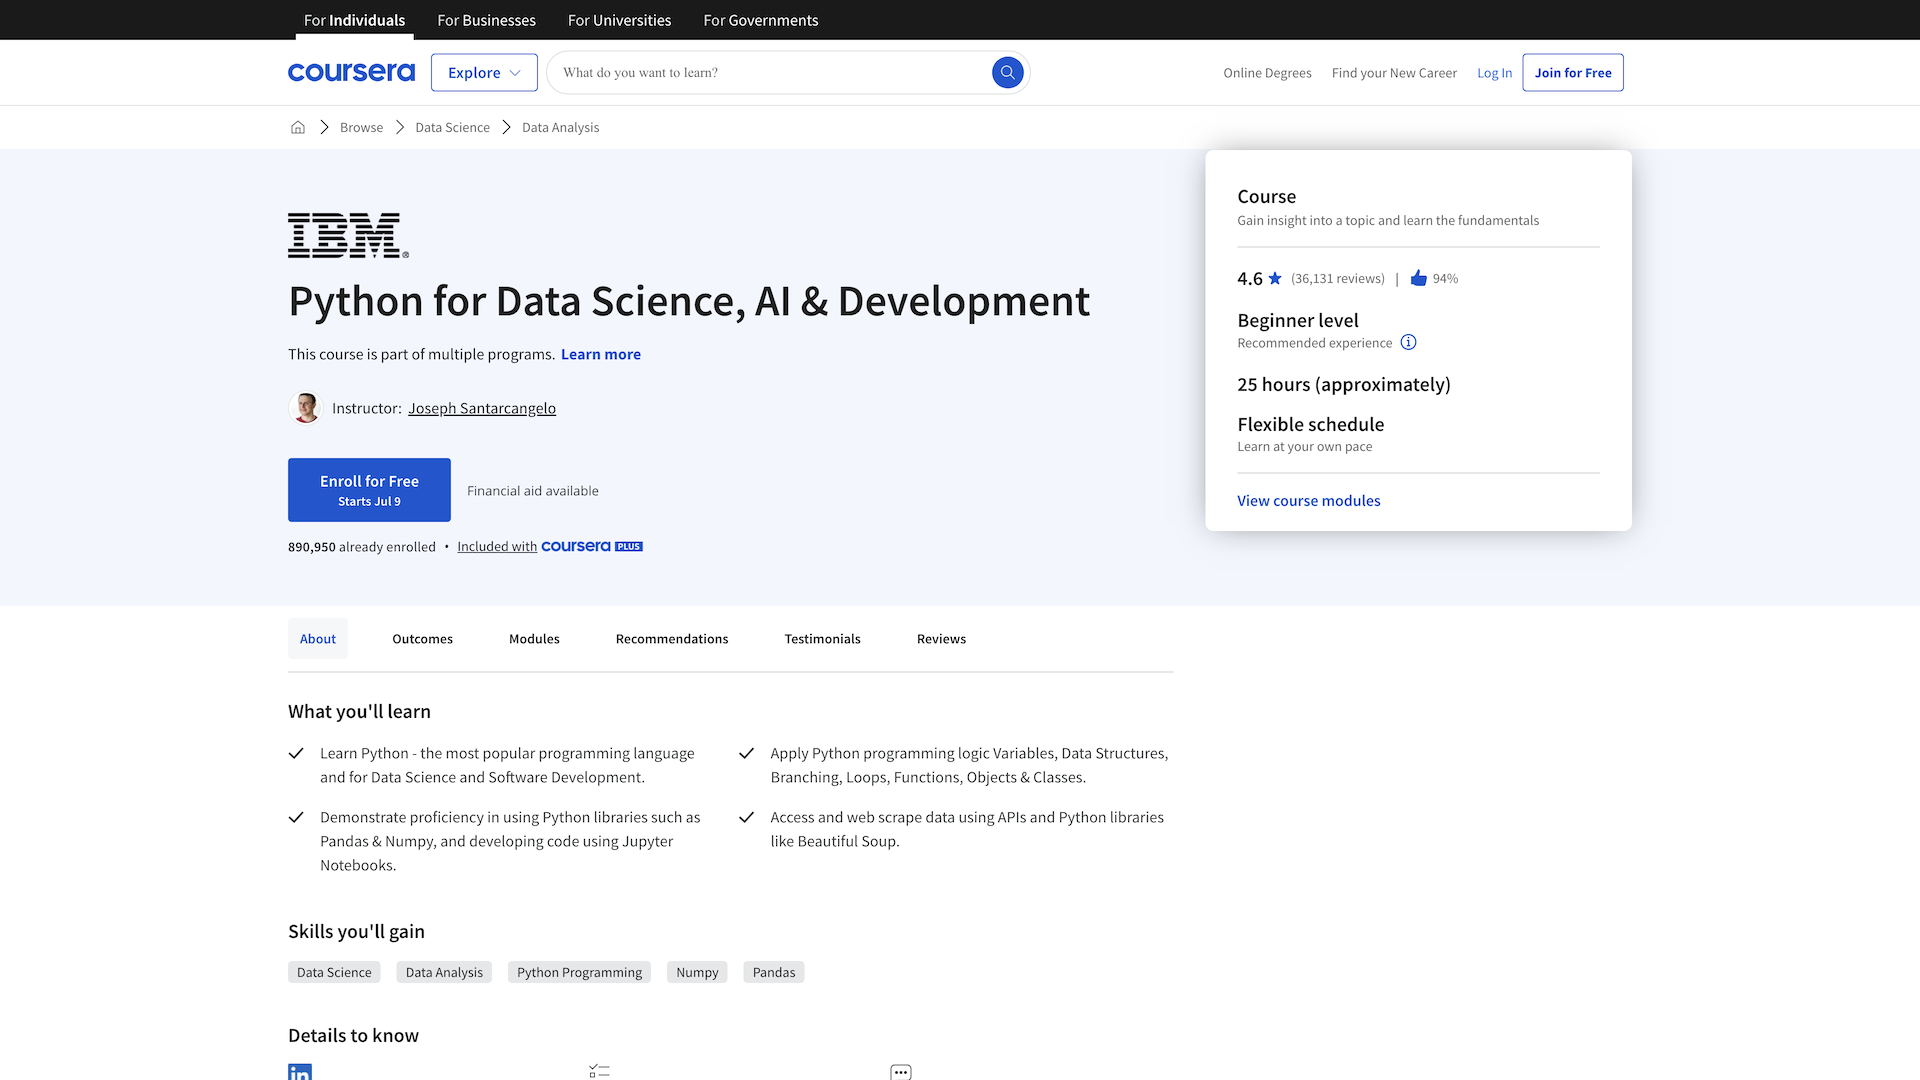Click Financial aid available
The image size is (1920, 1080).
[532, 490]
